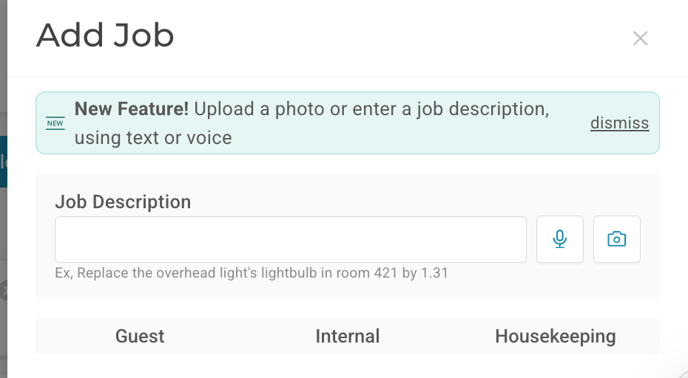Click the resize grip at dialog corner
The image size is (688, 378).
click(x=681, y=372)
